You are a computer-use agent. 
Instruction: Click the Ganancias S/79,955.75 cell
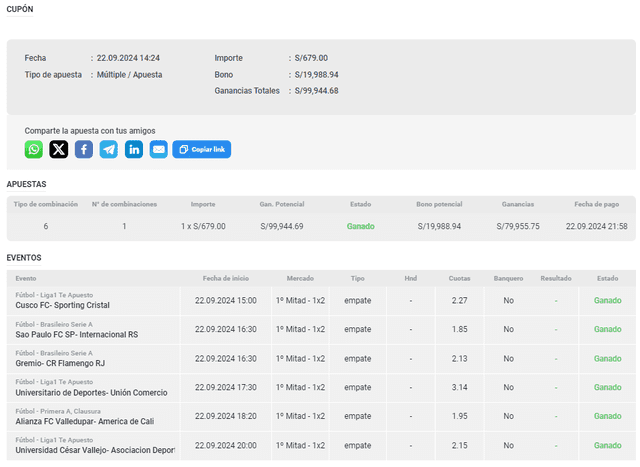pos(518,226)
